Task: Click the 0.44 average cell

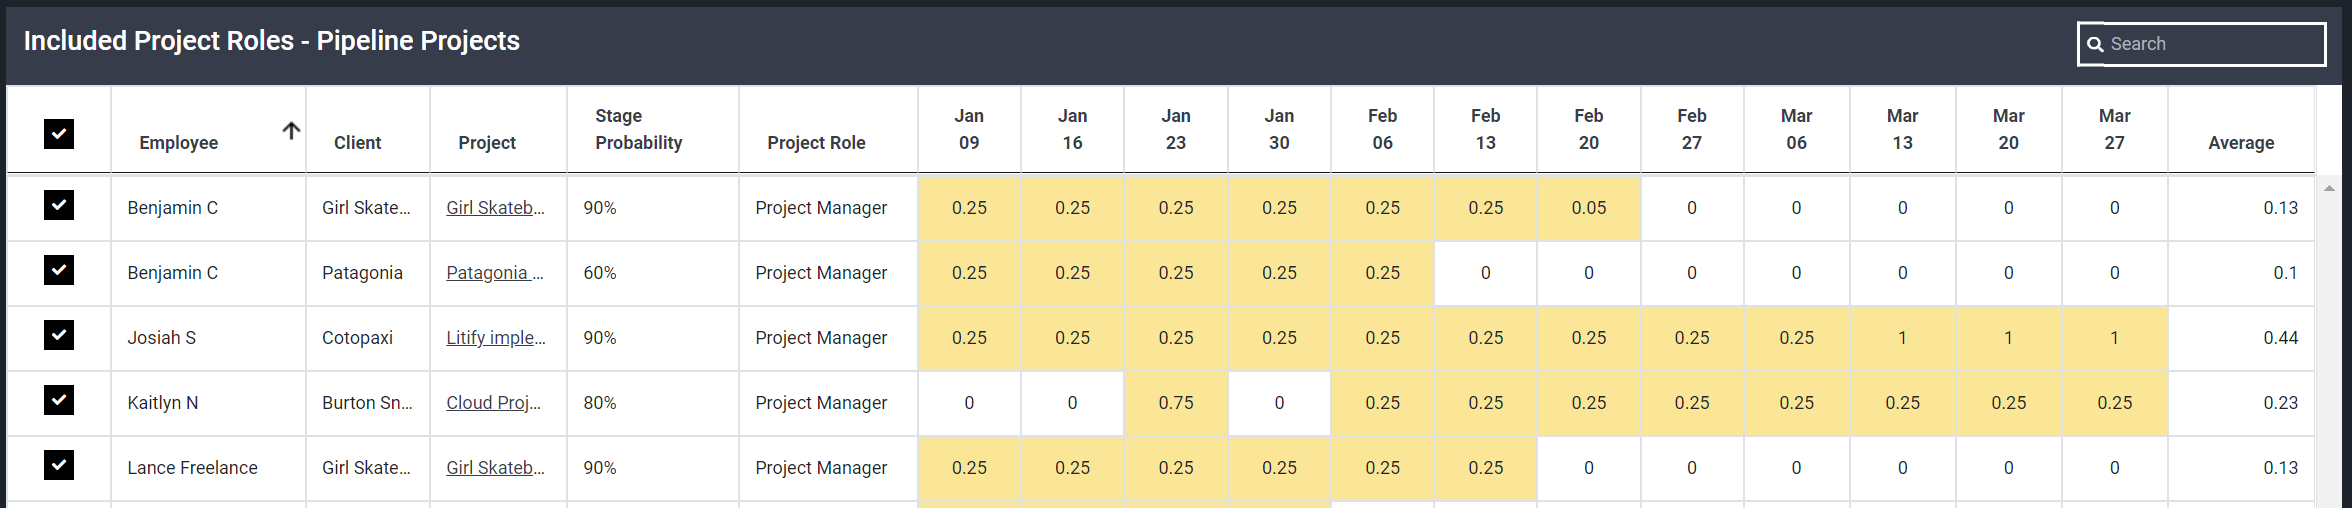Action: click(2241, 338)
